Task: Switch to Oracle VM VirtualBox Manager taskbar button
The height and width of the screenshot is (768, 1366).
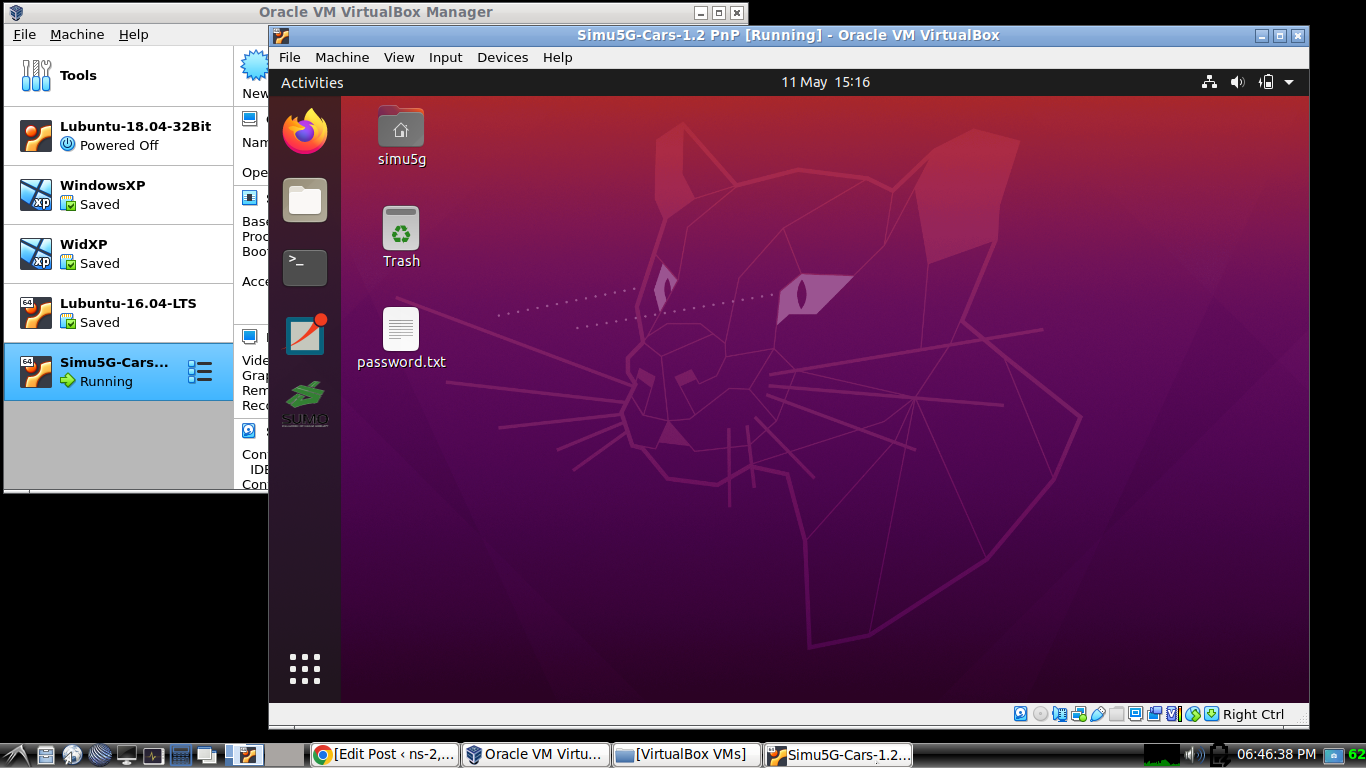Action: pyautogui.click(x=536, y=755)
